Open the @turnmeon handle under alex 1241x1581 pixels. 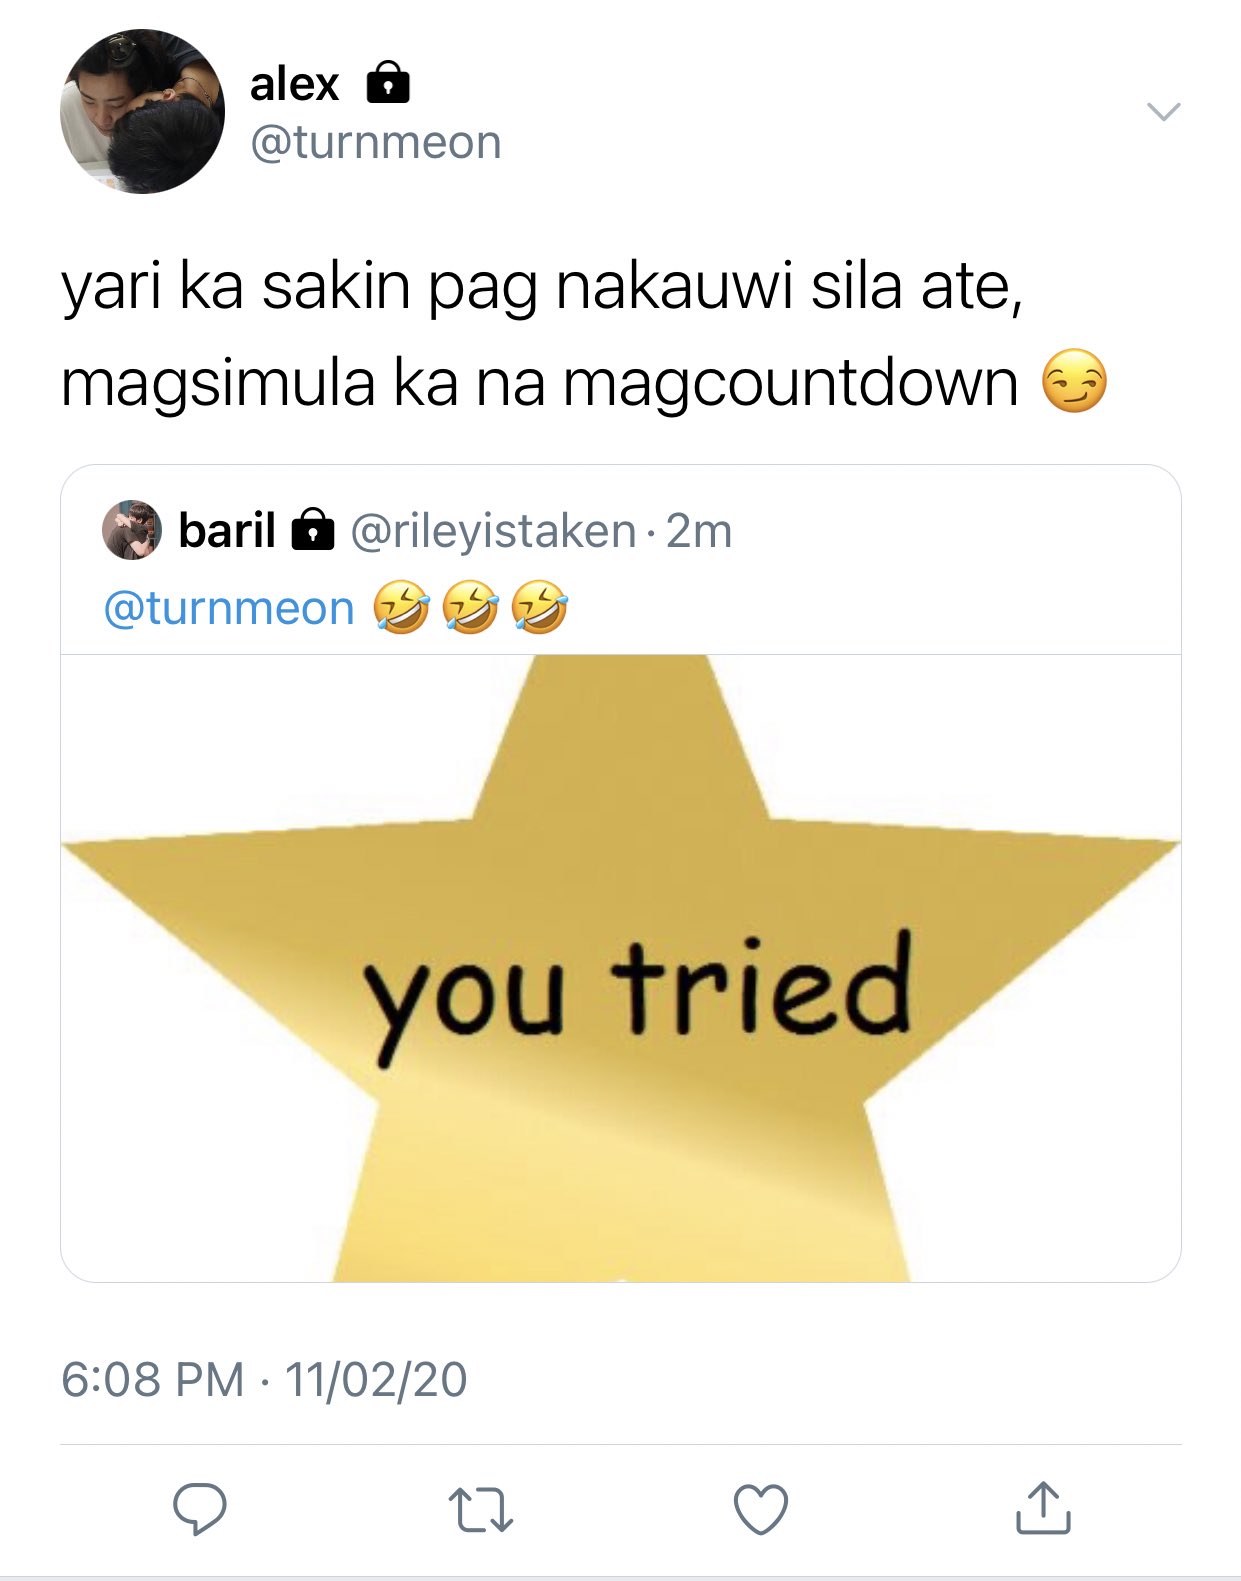tap(375, 142)
